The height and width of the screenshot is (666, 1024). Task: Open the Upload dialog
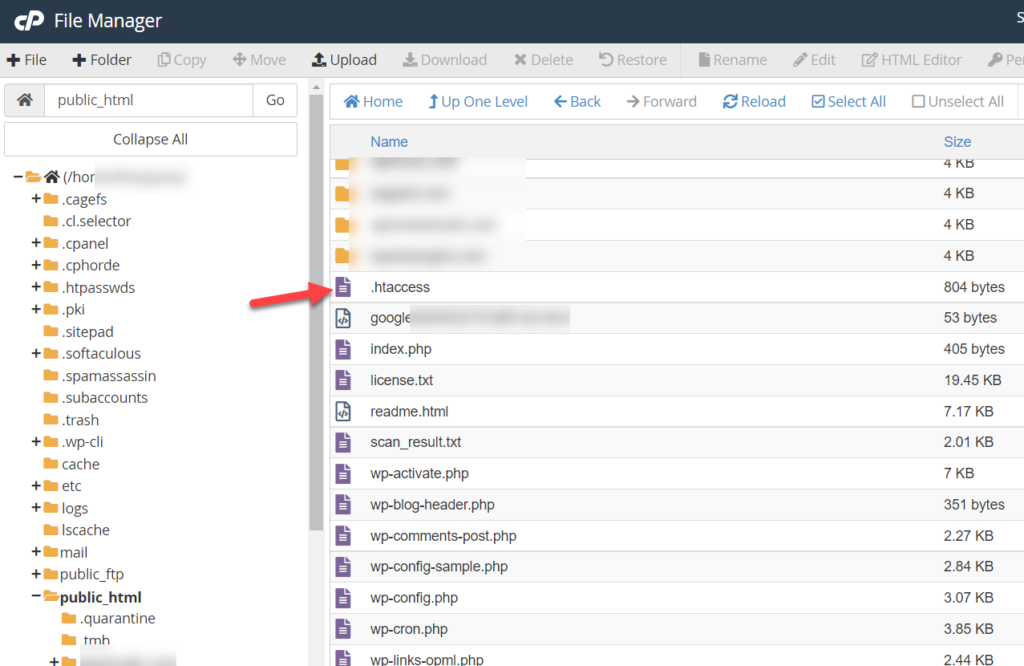tap(344, 60)
